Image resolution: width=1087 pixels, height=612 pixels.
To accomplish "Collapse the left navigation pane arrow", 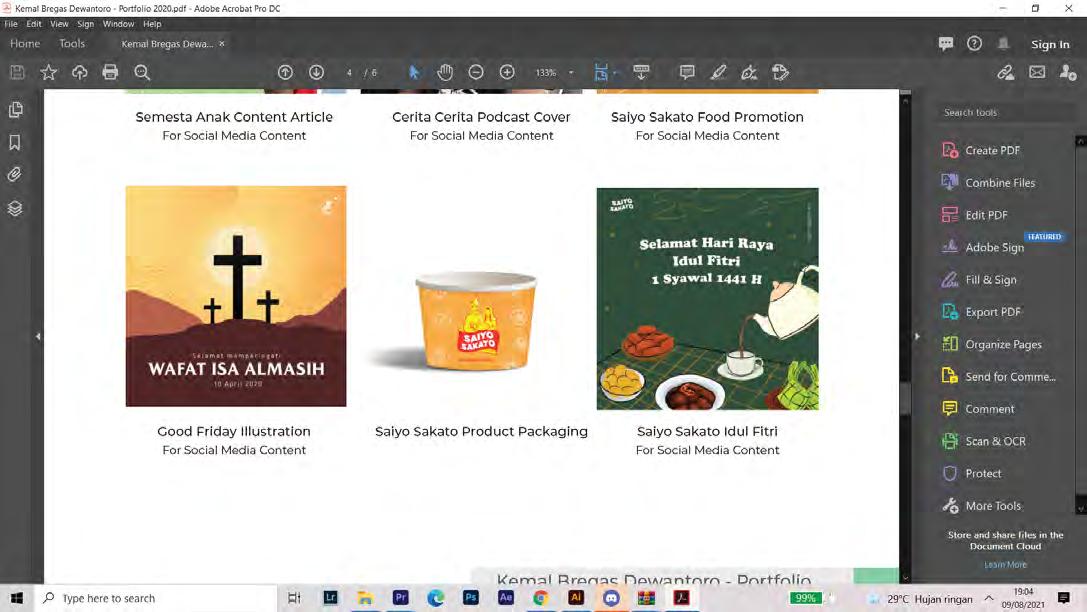I will [38, 336].
